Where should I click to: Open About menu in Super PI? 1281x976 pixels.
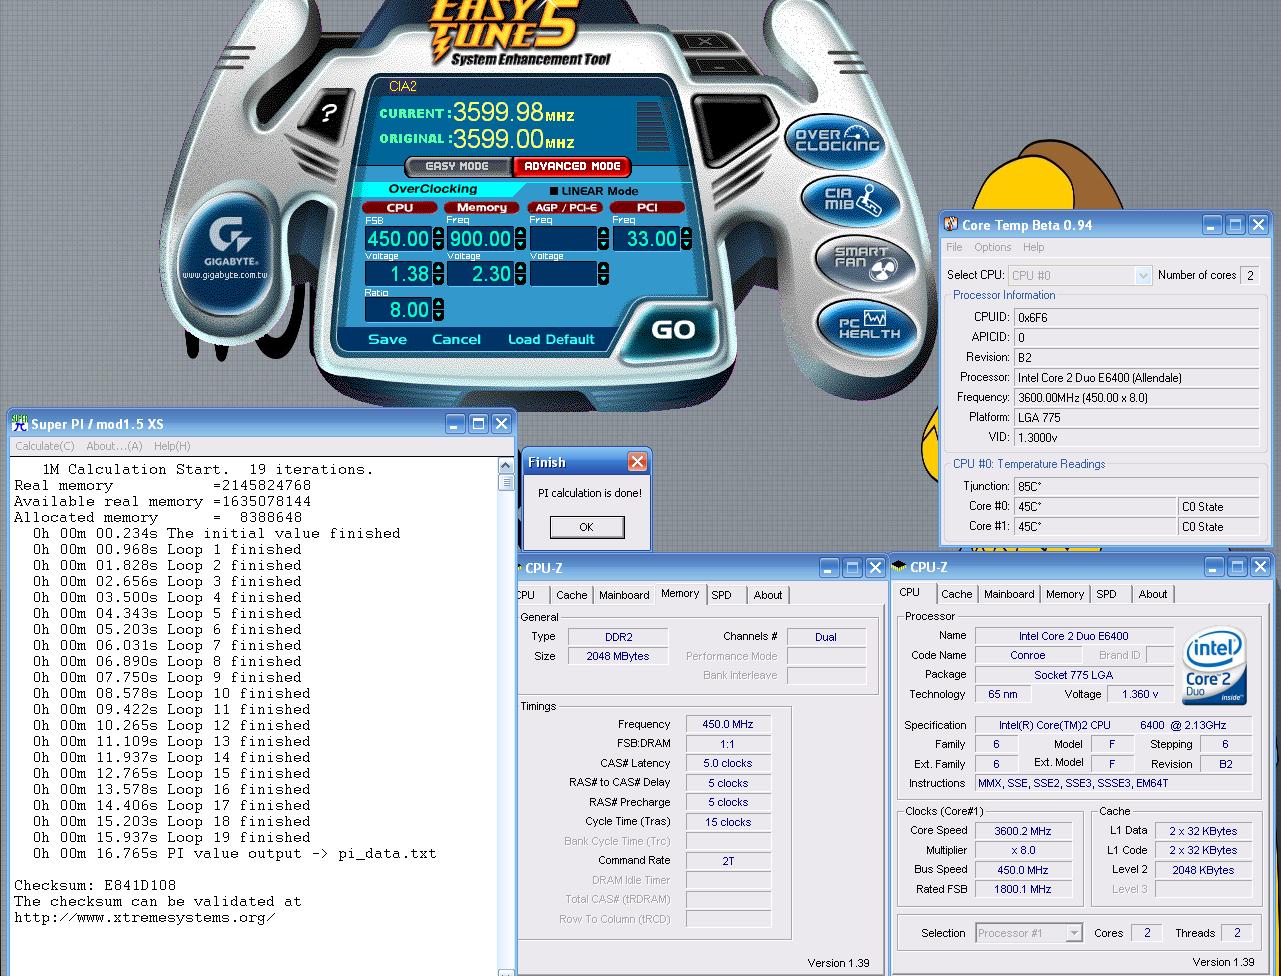(114, 446)
